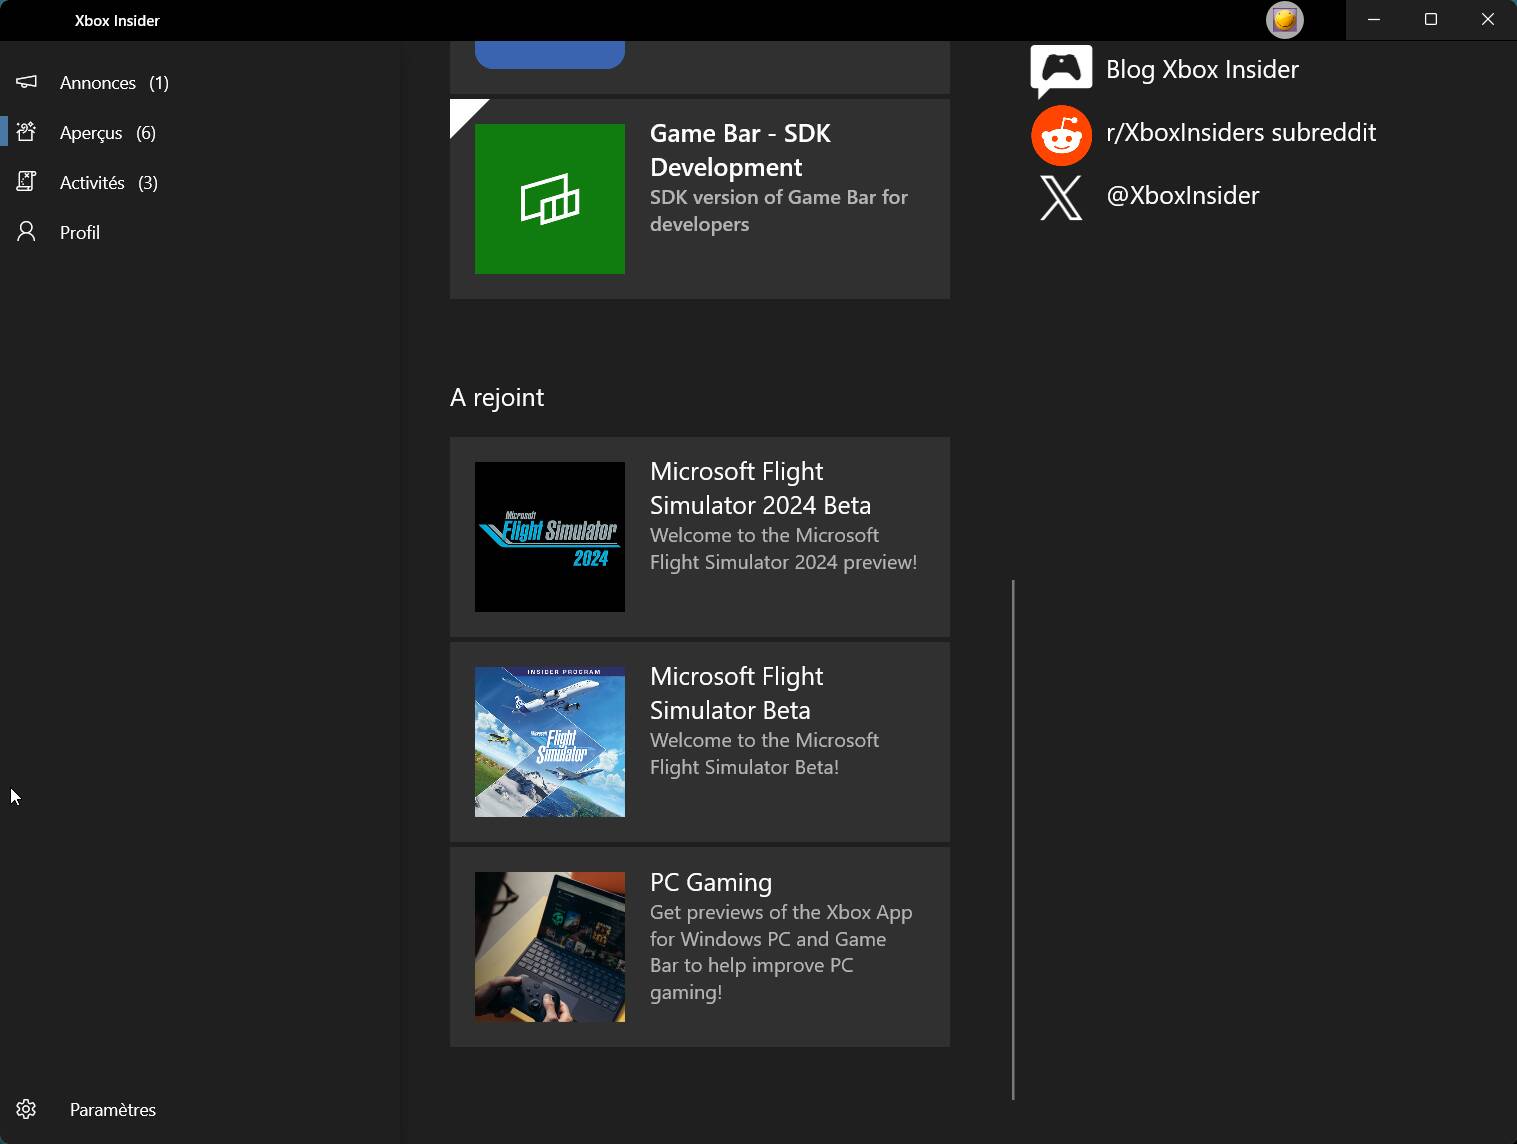Screen dimensions: 1517x1144
Task: Click "Get previews of the Xbox App" description
Action: pyautogui.click(x=781, y=952)
